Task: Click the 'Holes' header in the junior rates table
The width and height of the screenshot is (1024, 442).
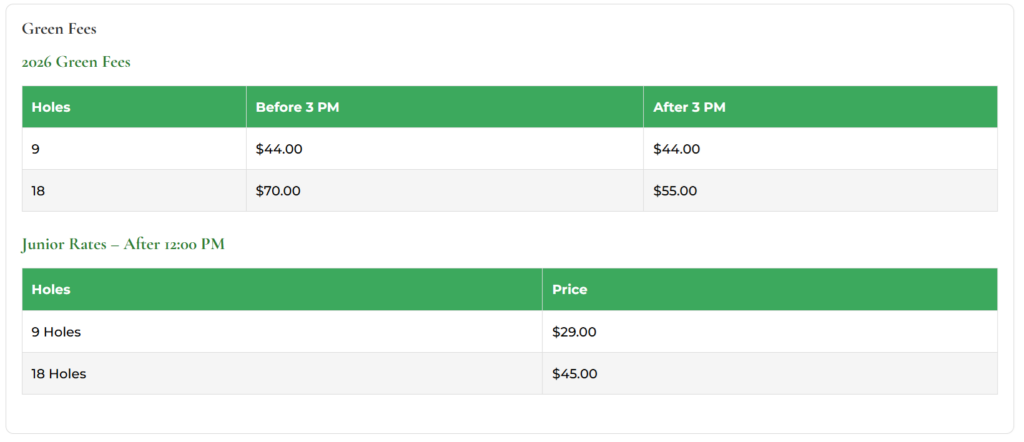Action: tap(51, 289)
